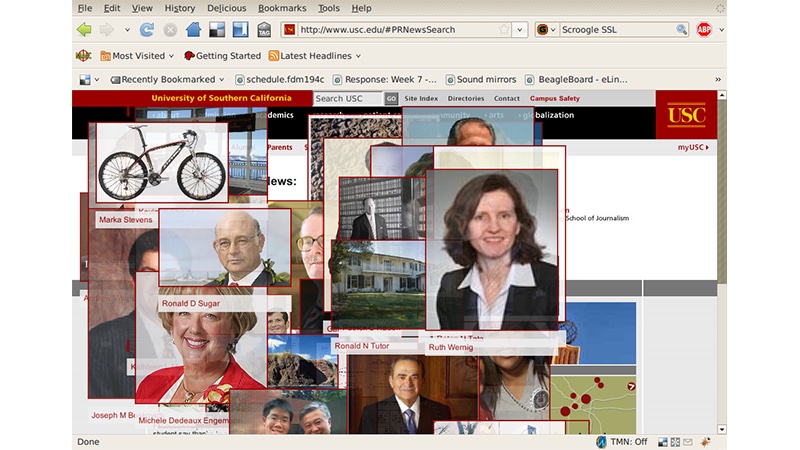Click the USC favicon in address bar

(290, 30)
